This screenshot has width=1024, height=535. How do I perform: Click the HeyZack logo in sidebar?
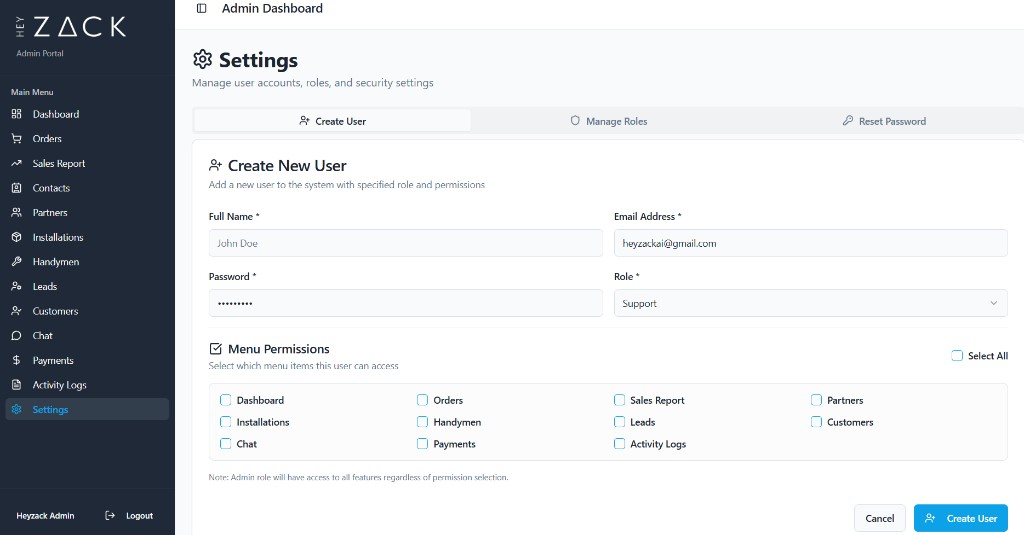pyautogui.click(x=71, y=27)
